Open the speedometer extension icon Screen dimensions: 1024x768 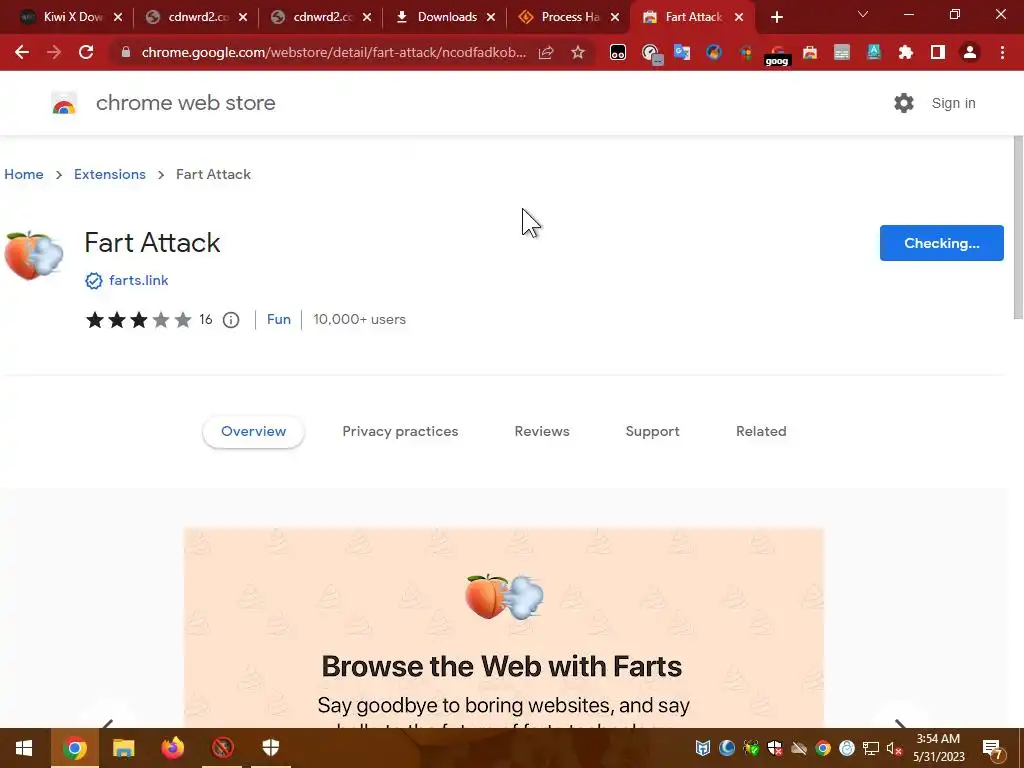tap(650, 53)
